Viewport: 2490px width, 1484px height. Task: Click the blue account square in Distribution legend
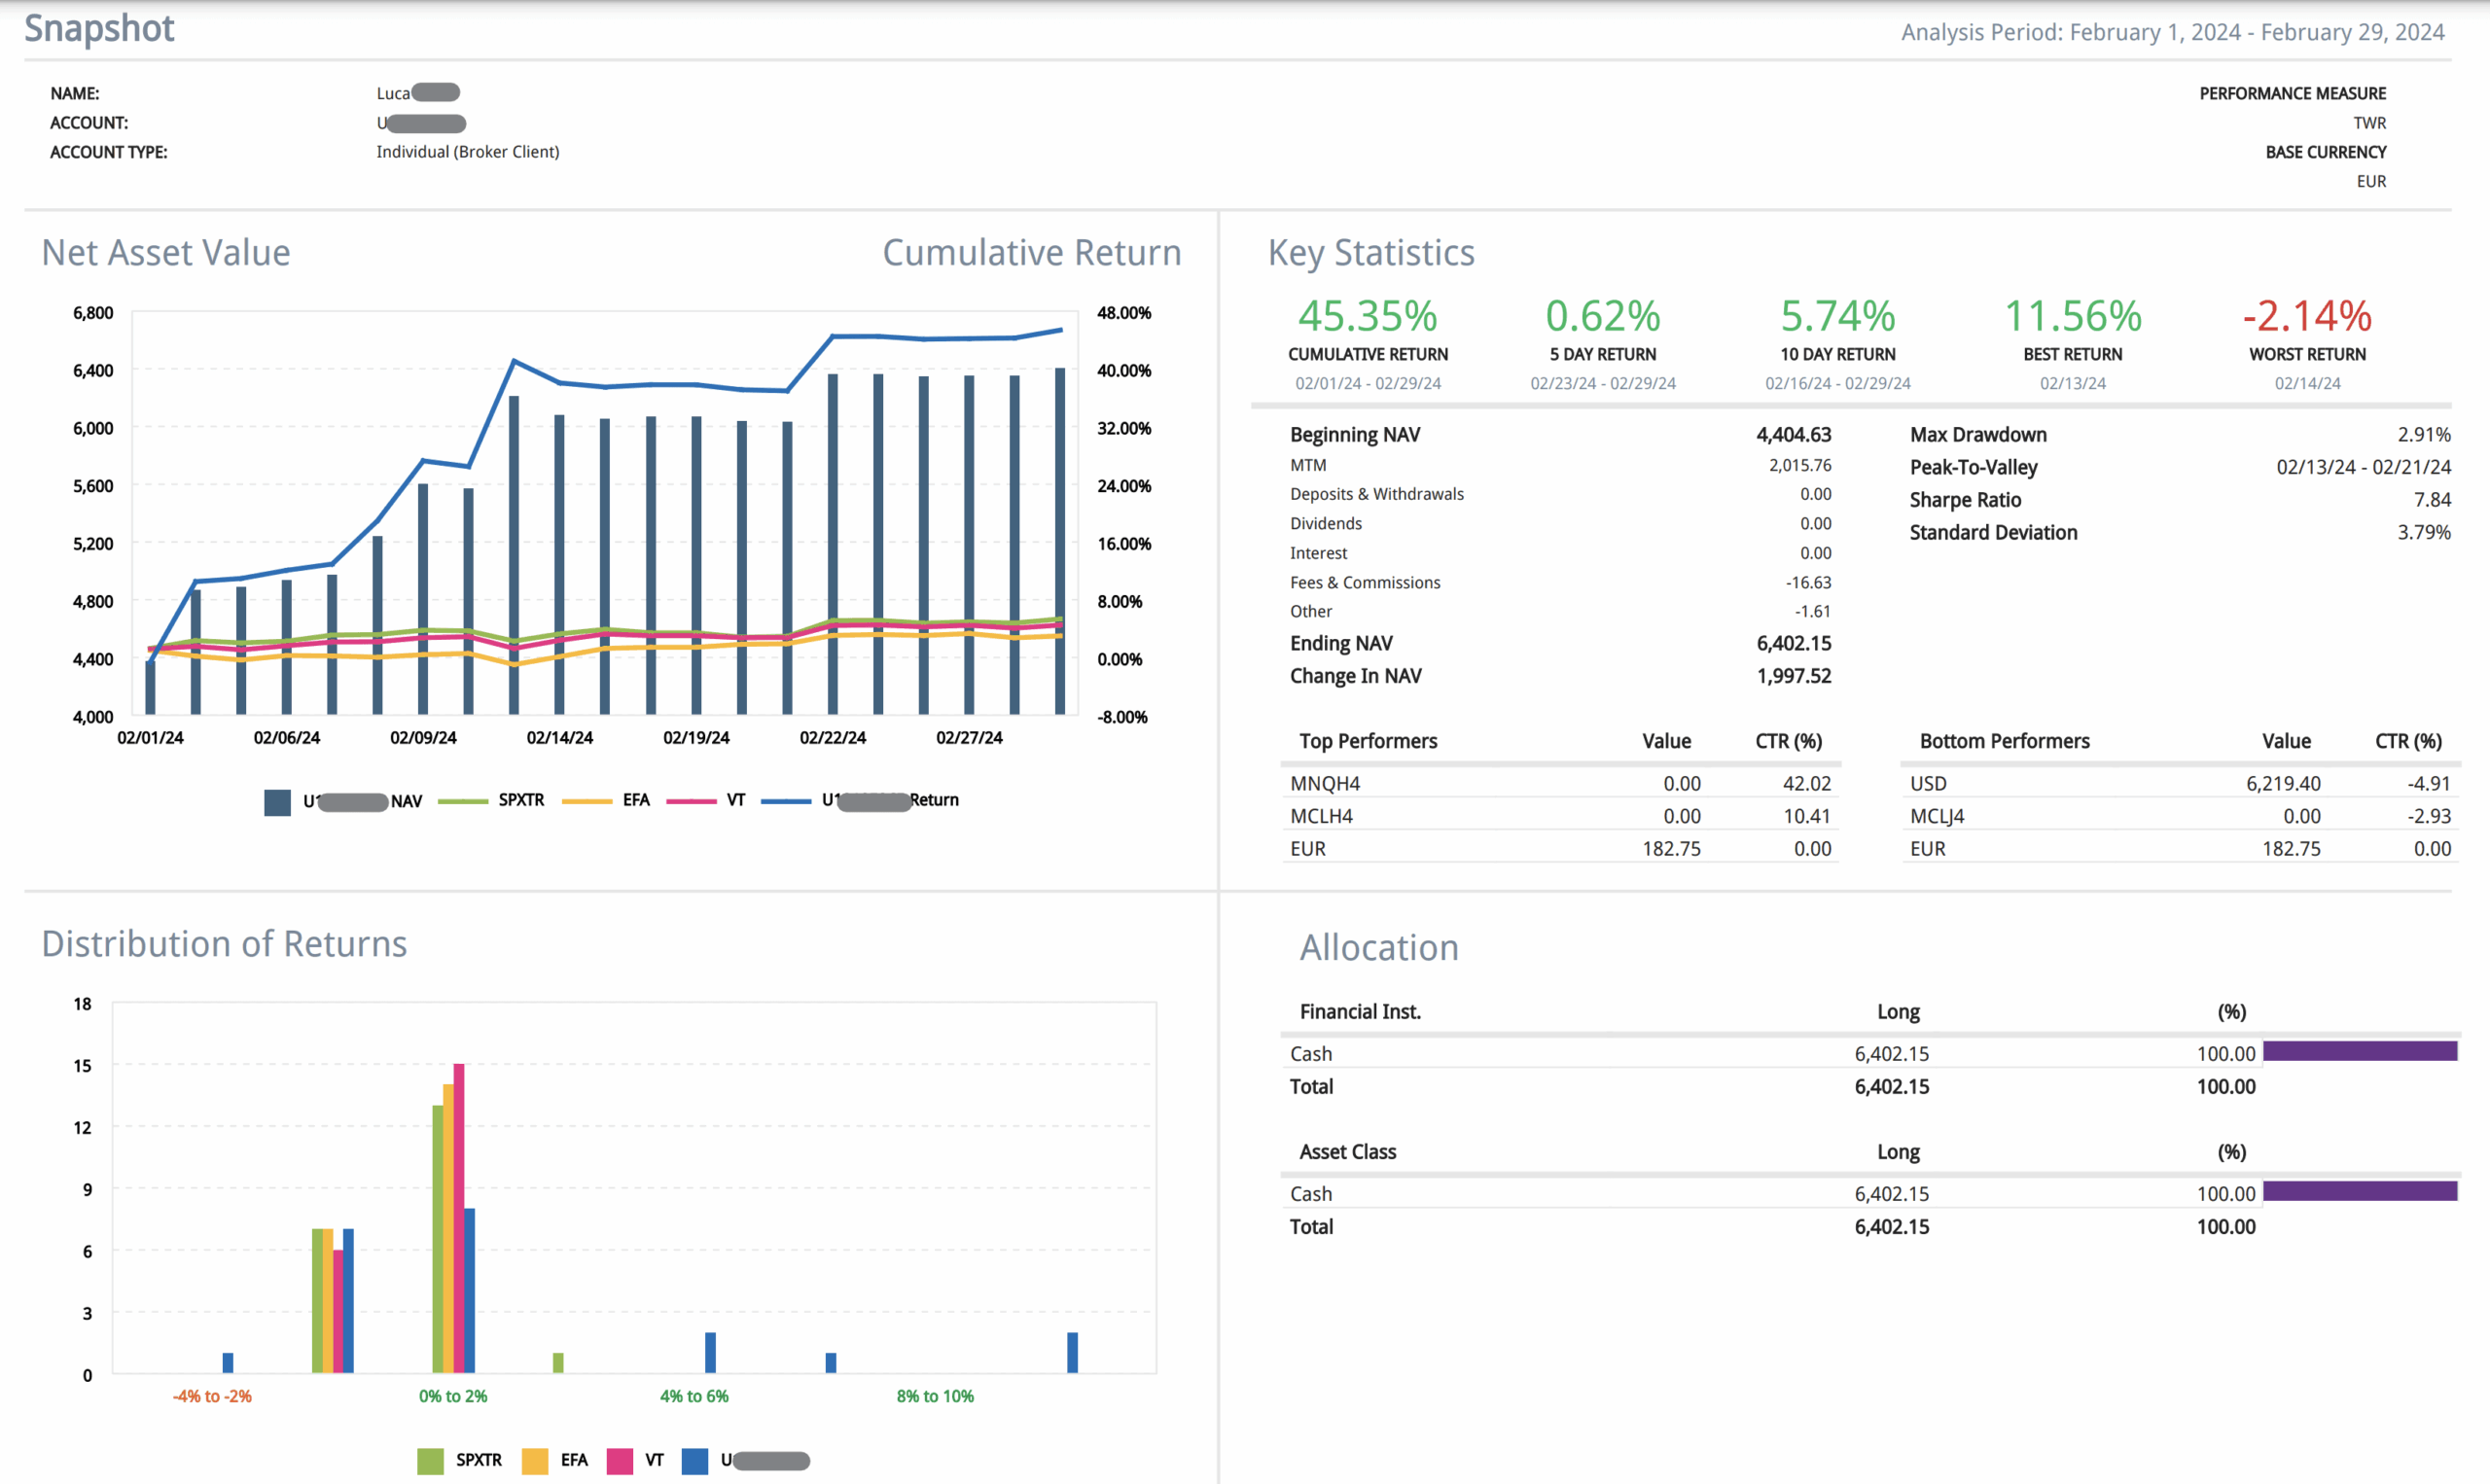click(x=695, y=1461)
